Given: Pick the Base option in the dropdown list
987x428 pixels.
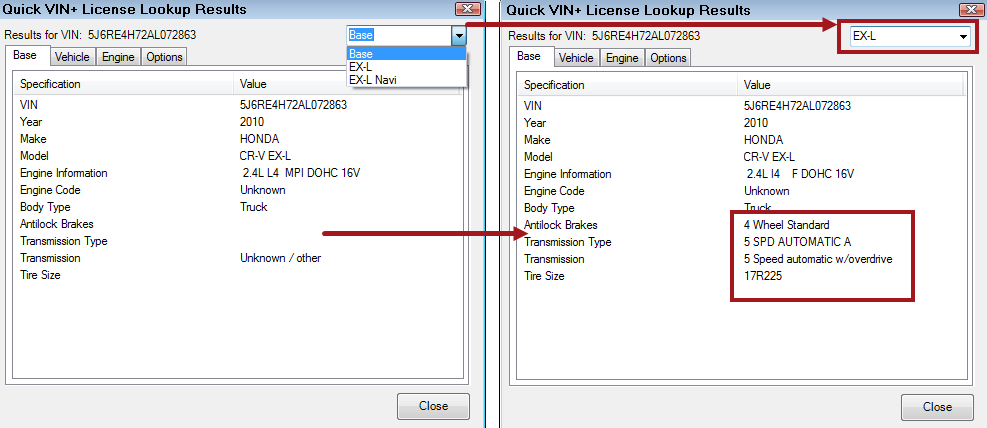Looking at the screenshot, I should point(361,54).
